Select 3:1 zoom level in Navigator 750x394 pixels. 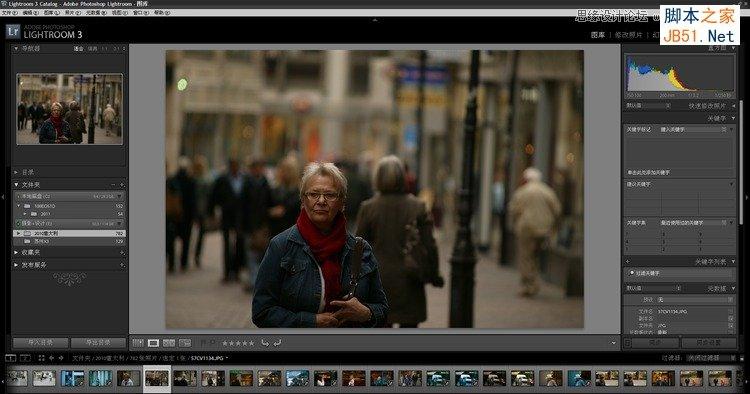tap(116, 49)
